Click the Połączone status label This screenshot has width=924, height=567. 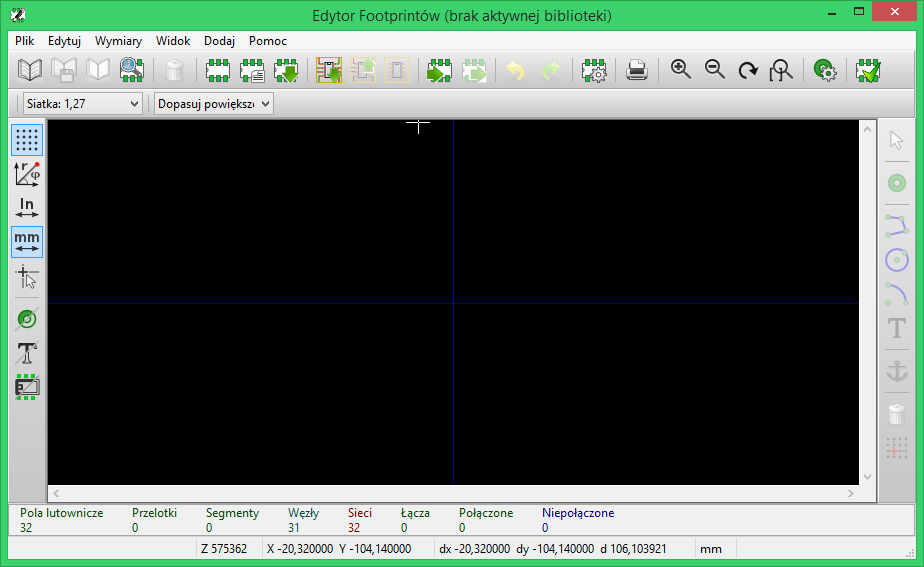click(486, 513)
